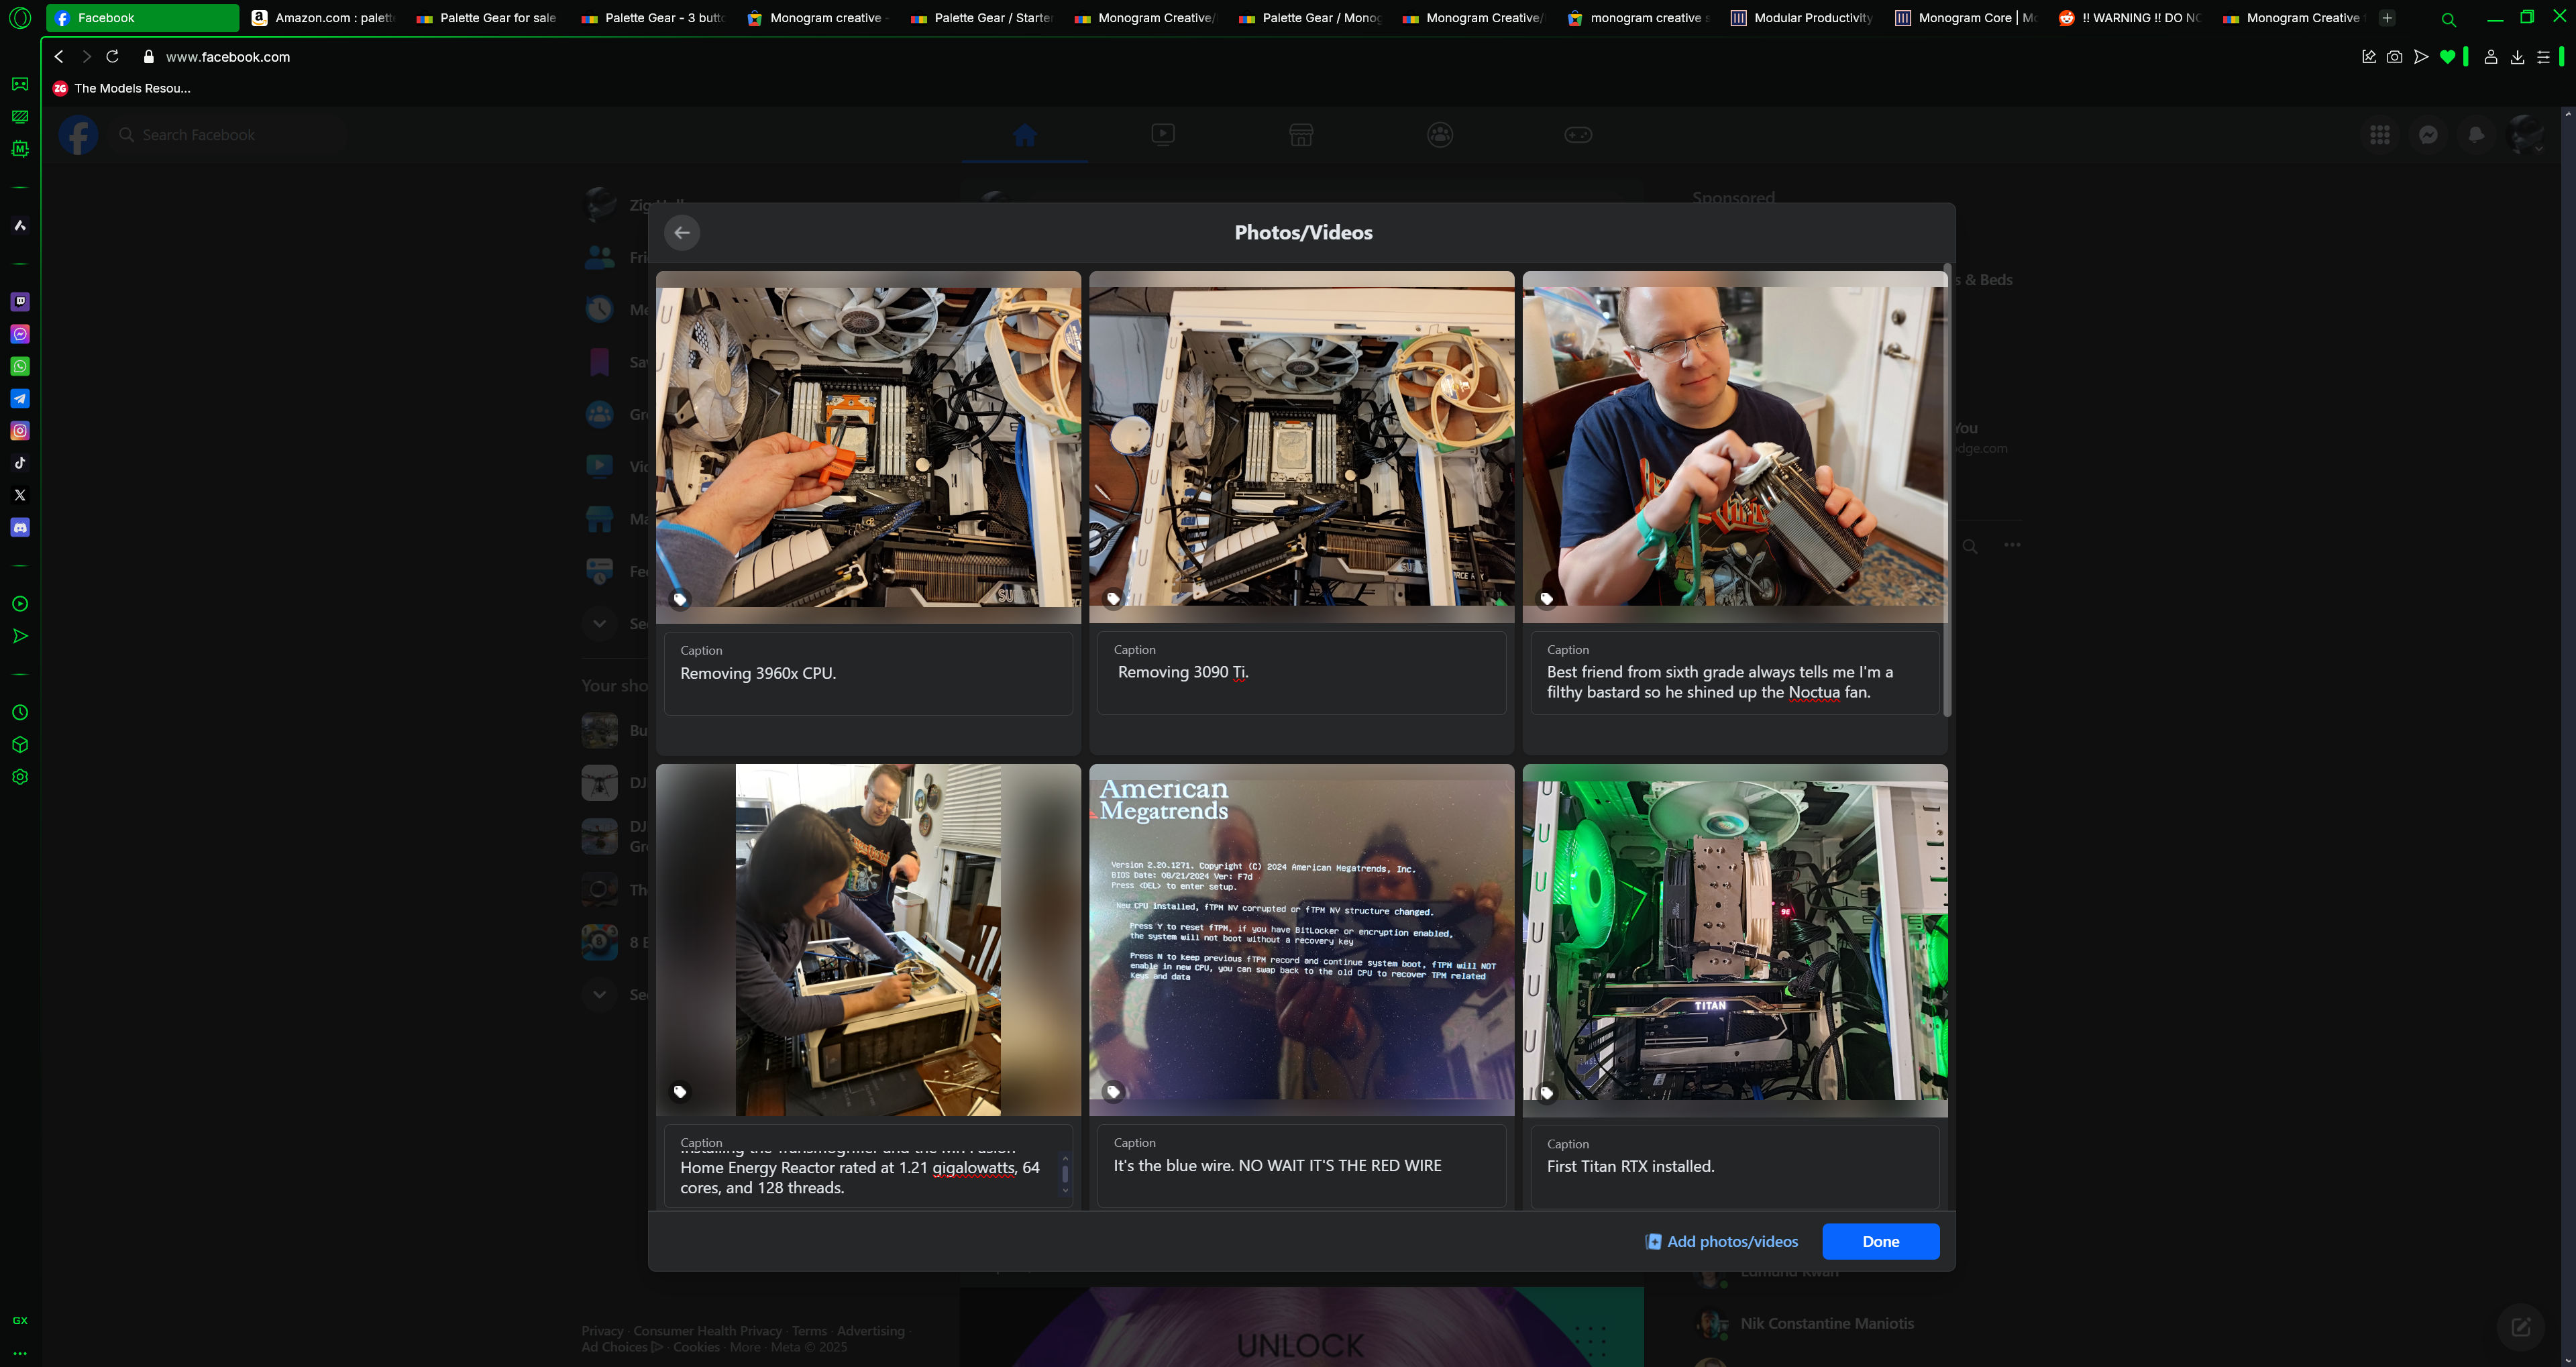This screenshot has height=1367, width=2576.
Task: Edit the 'Home Energy Reactor' caption
Action: [868, 1166]
